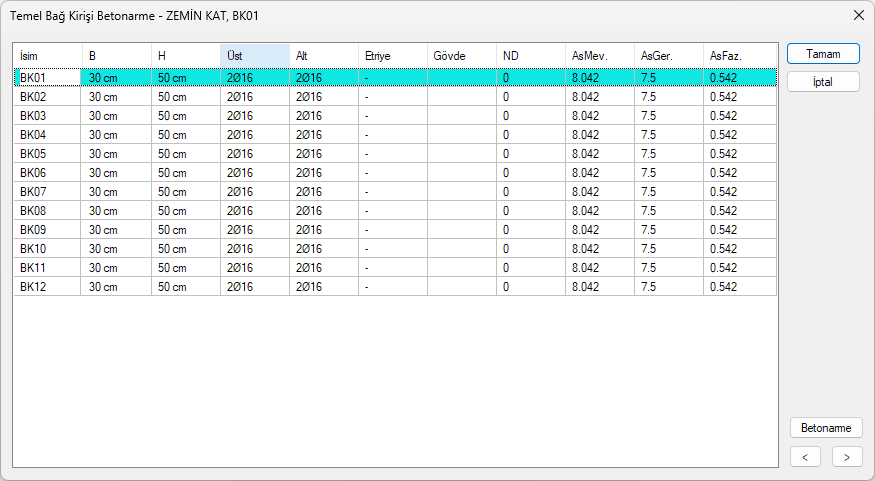Screen dimensions: 875x481
Task: Select row BK10 name cell
Action: click(x=47, y=248)
